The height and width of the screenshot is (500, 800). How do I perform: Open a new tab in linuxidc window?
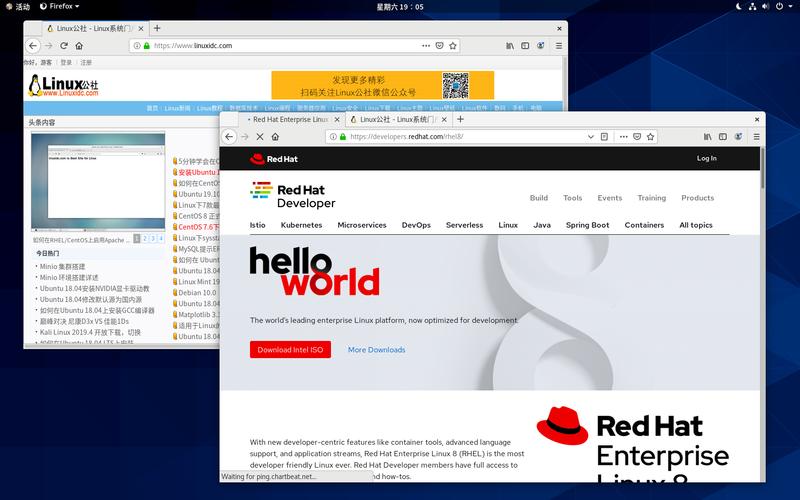(157, 28)
